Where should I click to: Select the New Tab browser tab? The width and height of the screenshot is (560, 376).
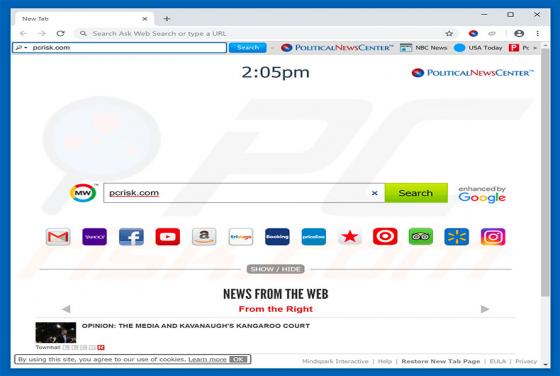click(84, 19)
